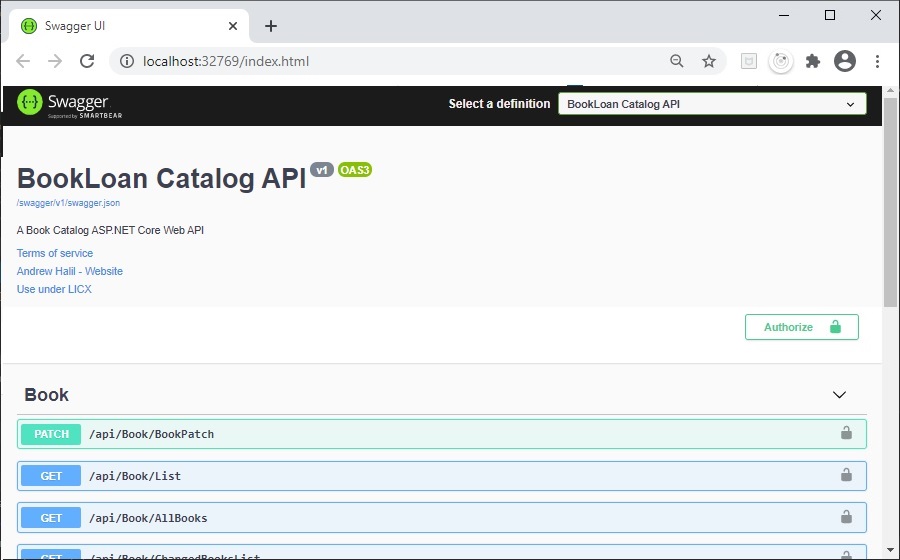Click the OAS3 version badge
The width and height of the screenshot is (900, 560).
(x=355, y=170)
